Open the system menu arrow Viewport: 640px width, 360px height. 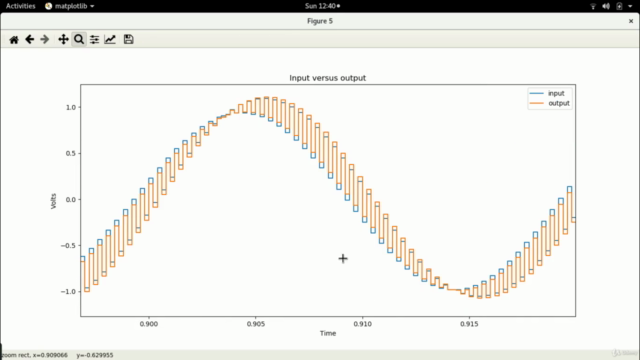click(630, 7)
